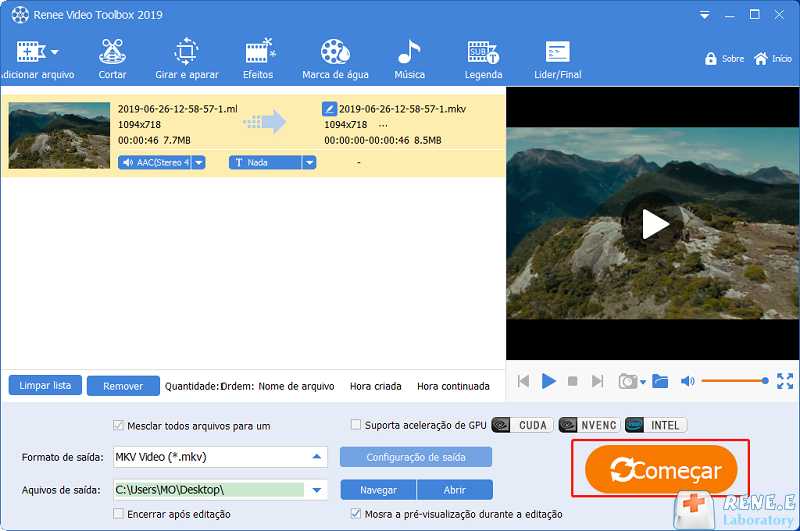Enable Encerrar após editação checkbox

[118, 514]
